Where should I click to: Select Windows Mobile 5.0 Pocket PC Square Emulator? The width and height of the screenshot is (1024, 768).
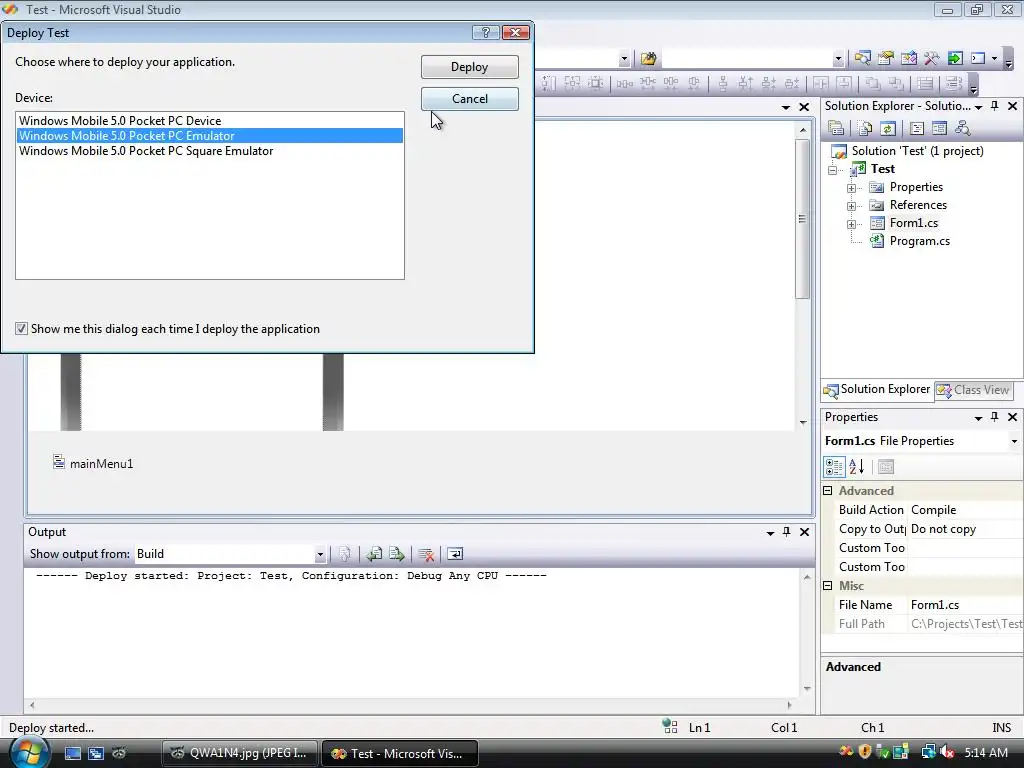point(210,151)
